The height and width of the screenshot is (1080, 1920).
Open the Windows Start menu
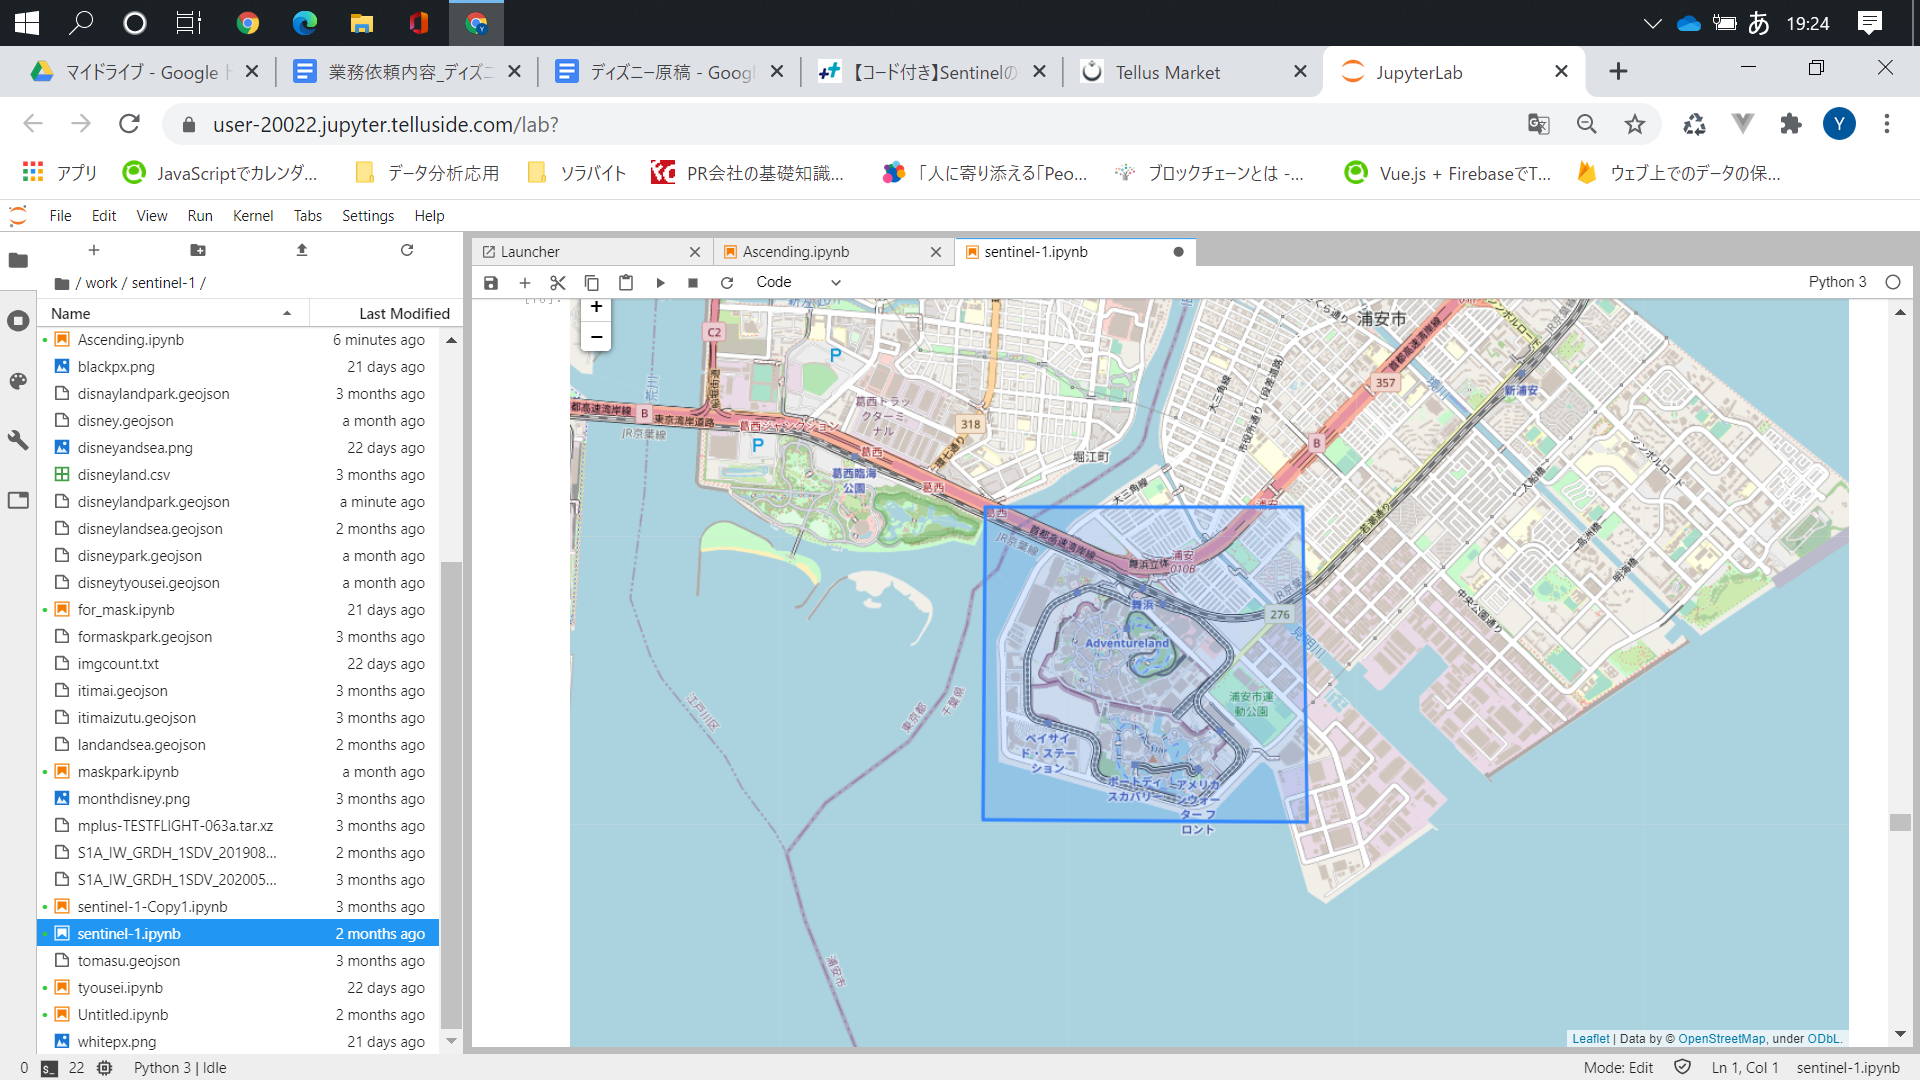(27, 23)
